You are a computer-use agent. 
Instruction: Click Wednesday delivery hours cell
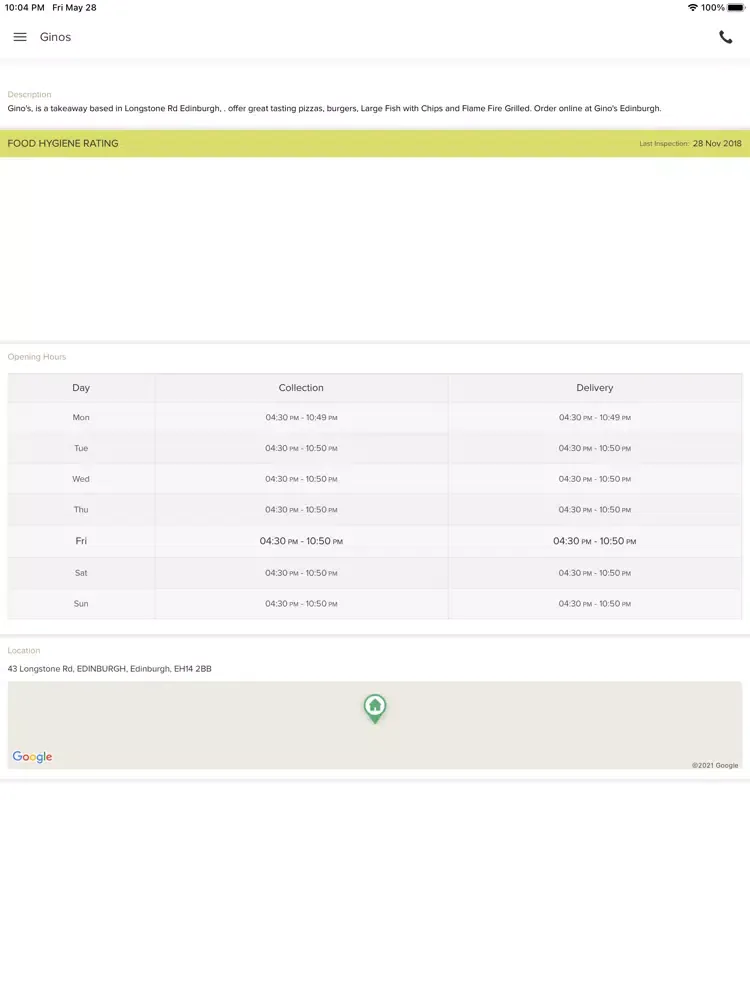pos(594,479)
